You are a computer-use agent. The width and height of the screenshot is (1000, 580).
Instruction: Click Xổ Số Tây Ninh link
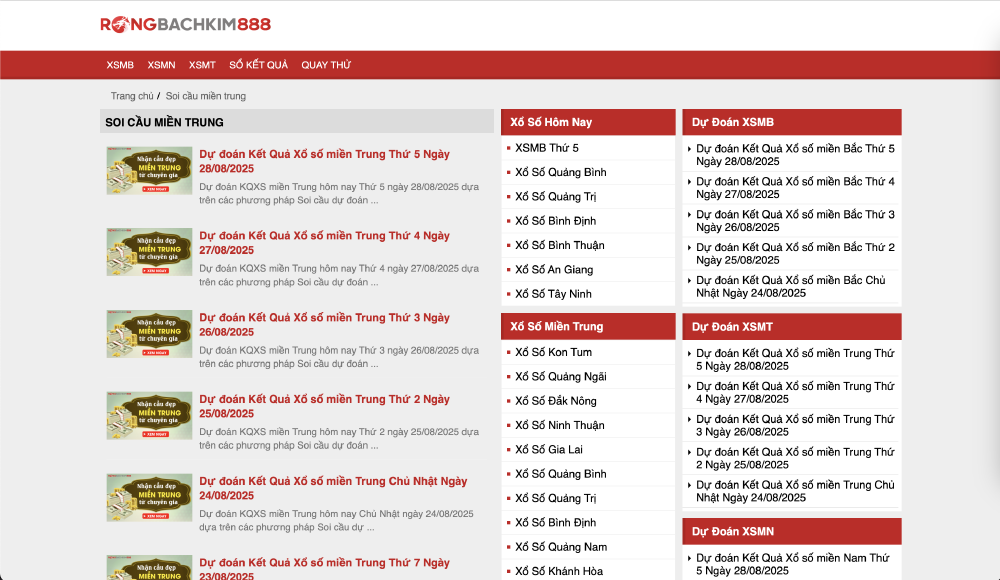pos(553,294)
